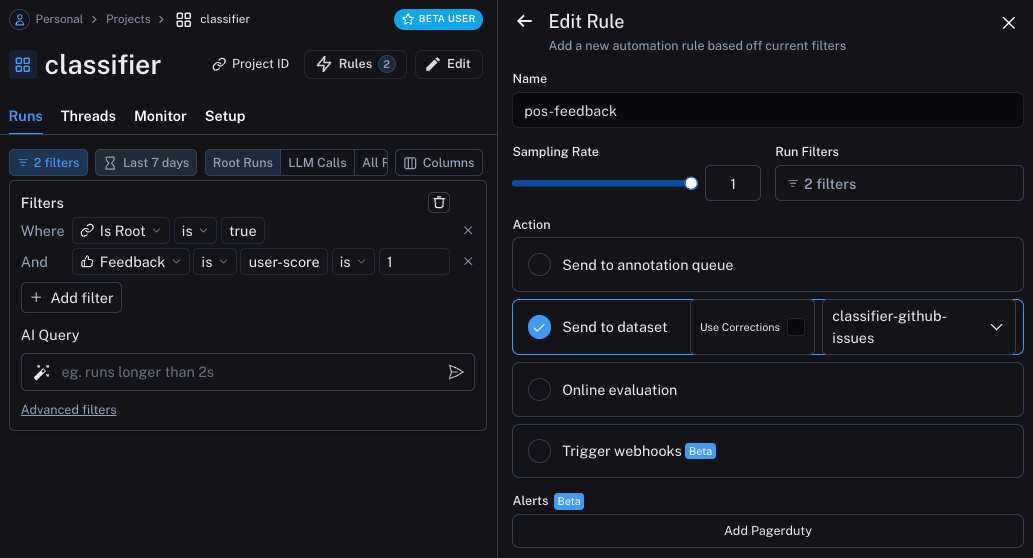Select the Online evaluation radio option
This screenshot has width=1033, height=558.
[539, 390]
